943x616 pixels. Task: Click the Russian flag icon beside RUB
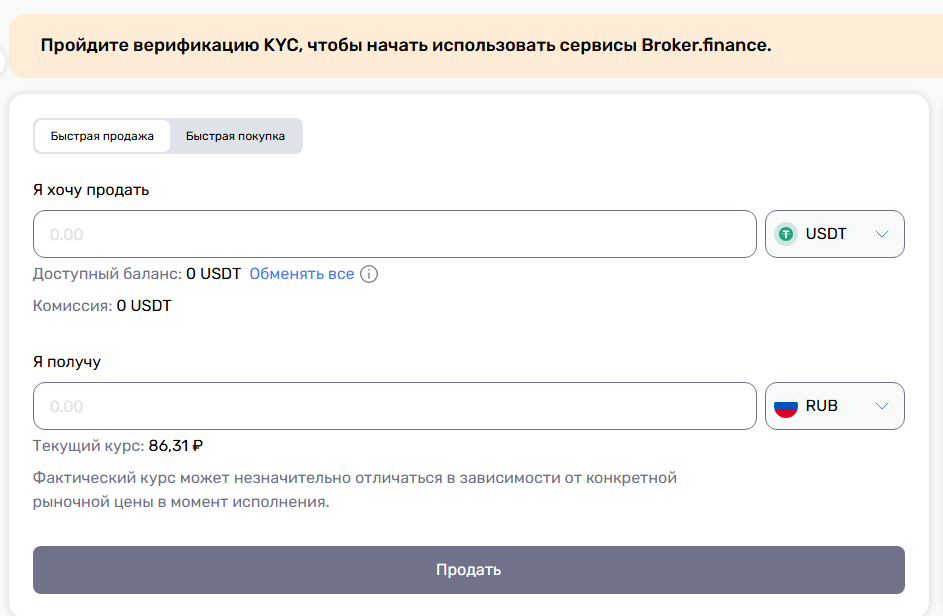tap(785, 406)
